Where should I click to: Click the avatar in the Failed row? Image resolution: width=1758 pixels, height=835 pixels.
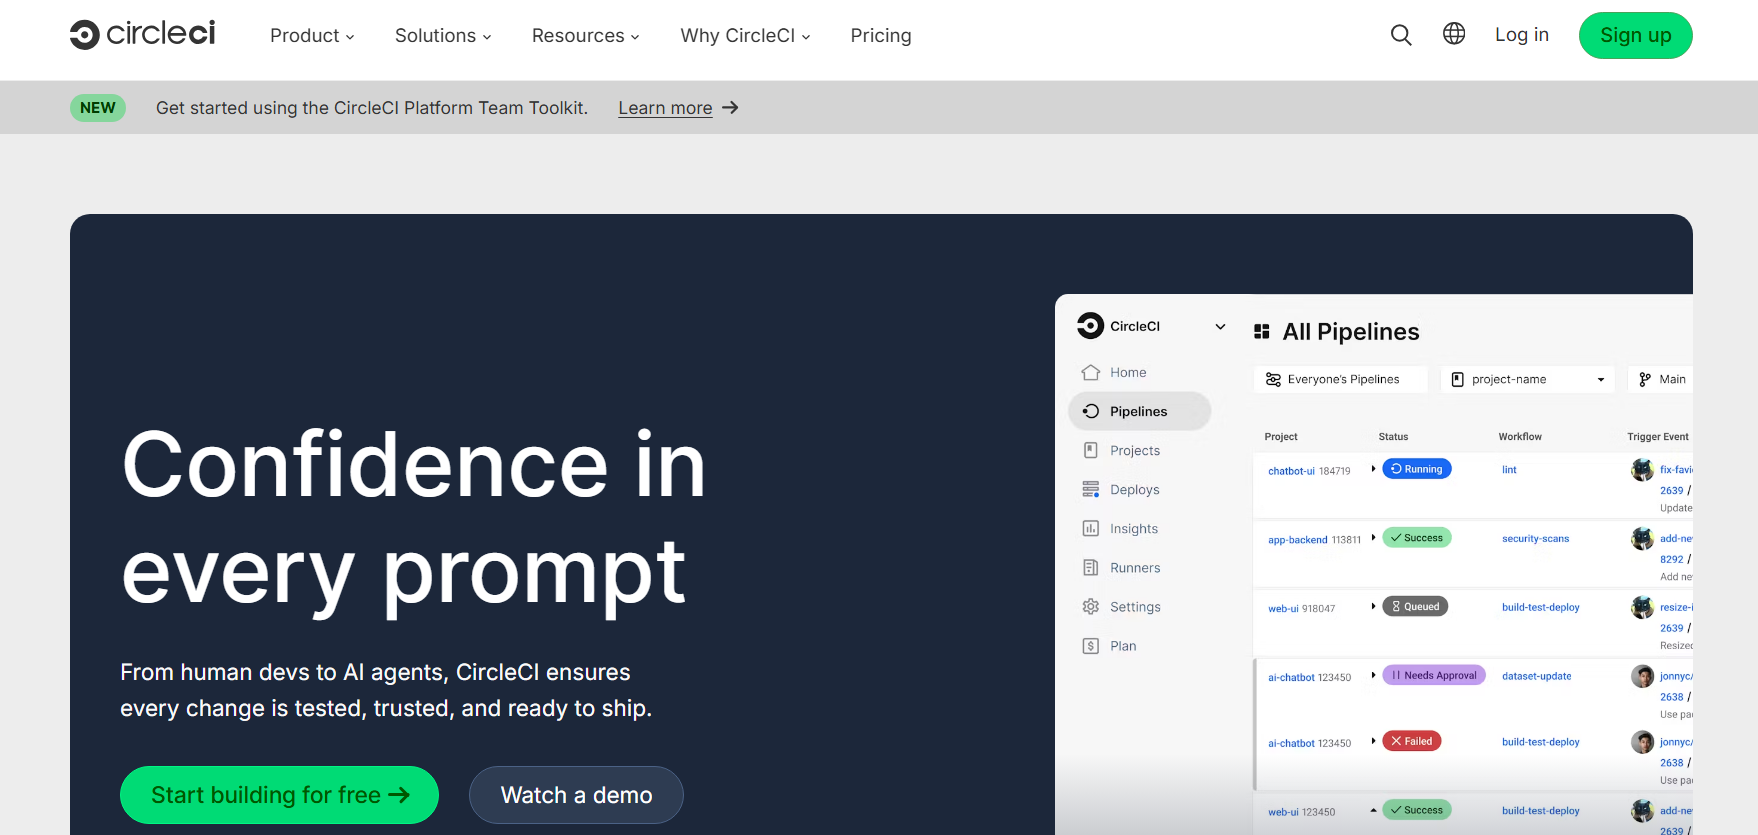point(1642,742)
